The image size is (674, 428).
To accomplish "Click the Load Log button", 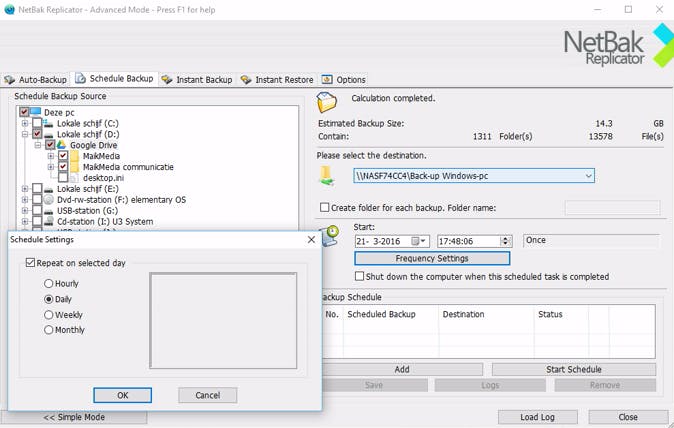I will [537, 417].
